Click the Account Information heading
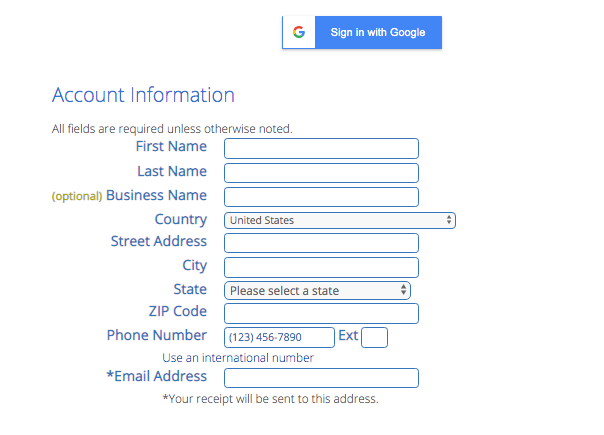The image size is (604, 435). 143,95
